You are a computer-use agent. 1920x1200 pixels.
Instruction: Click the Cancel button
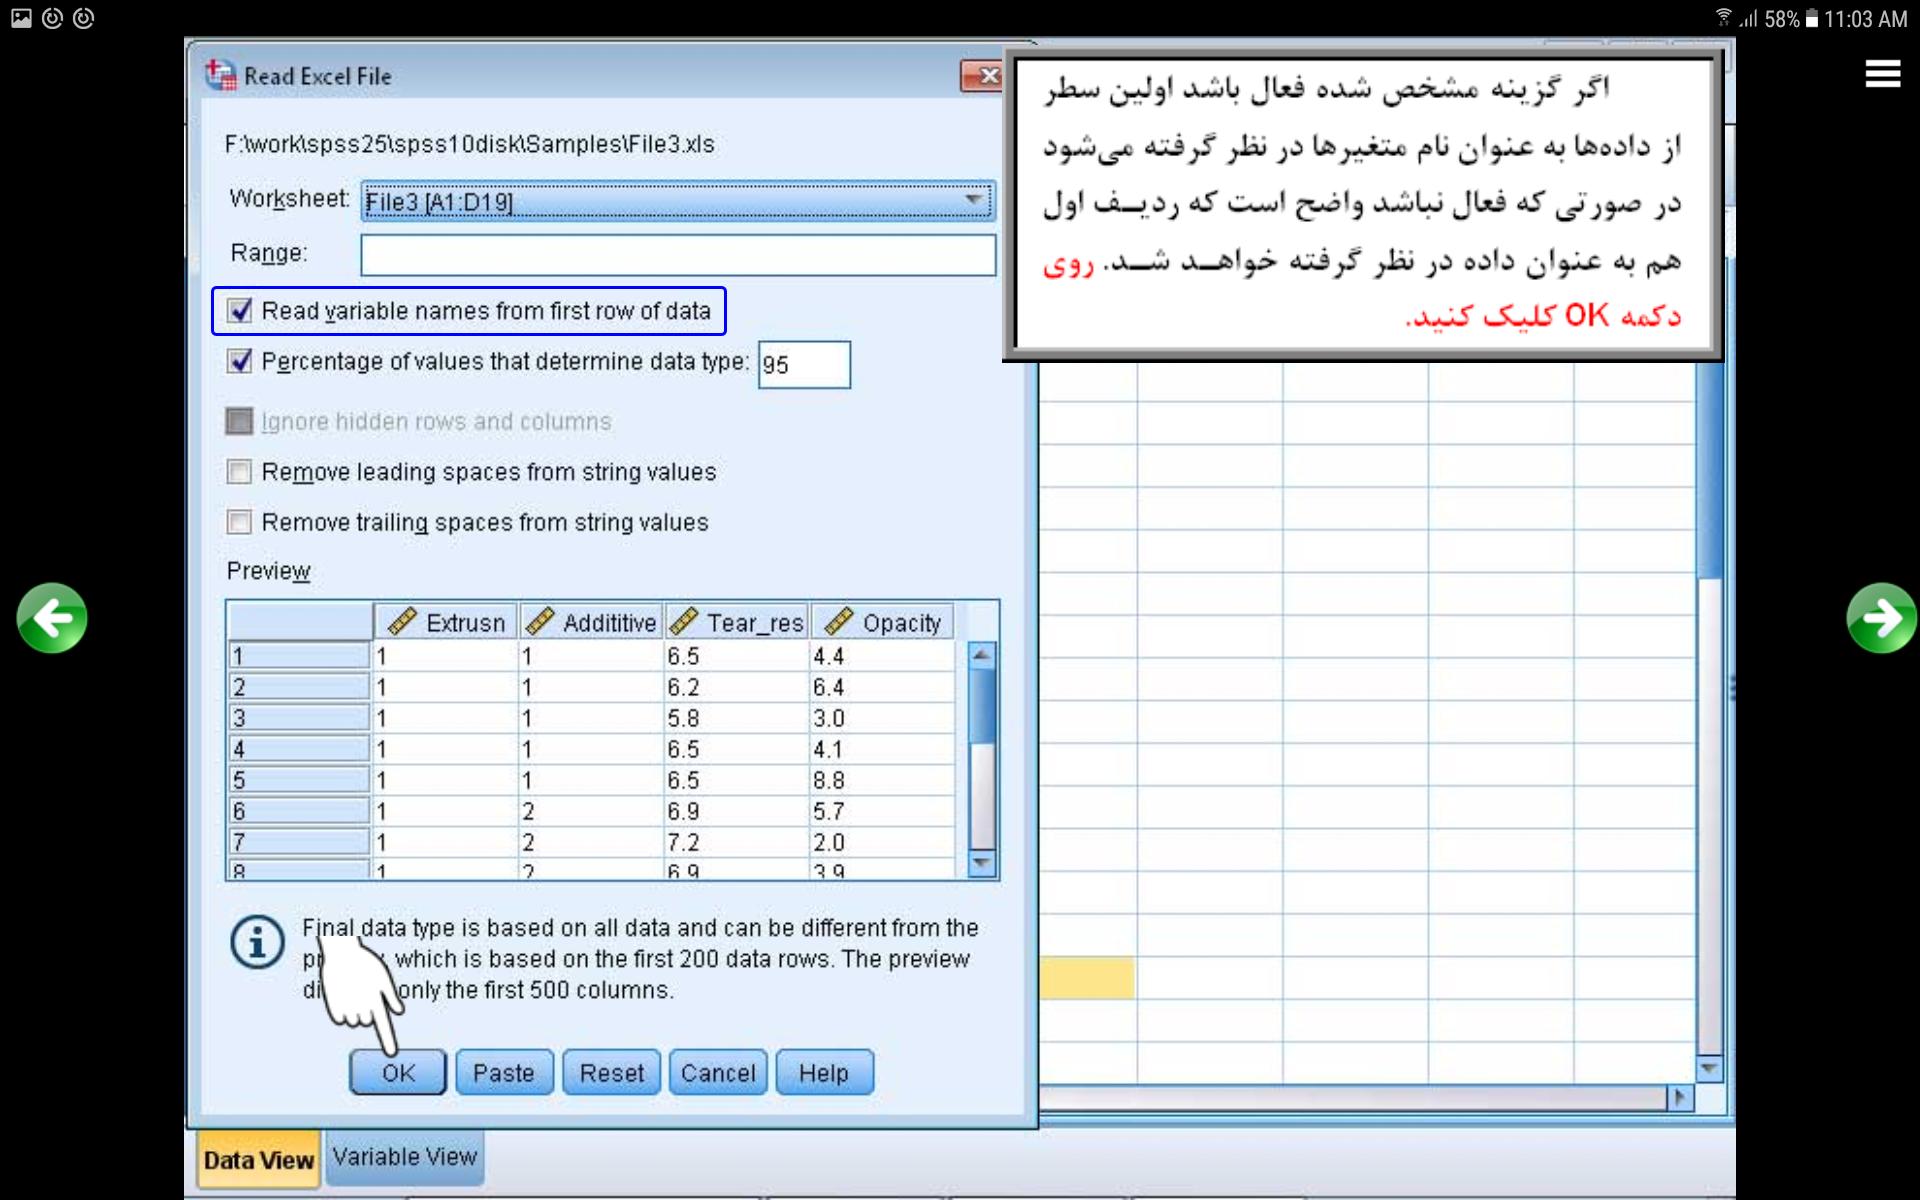718,1072
